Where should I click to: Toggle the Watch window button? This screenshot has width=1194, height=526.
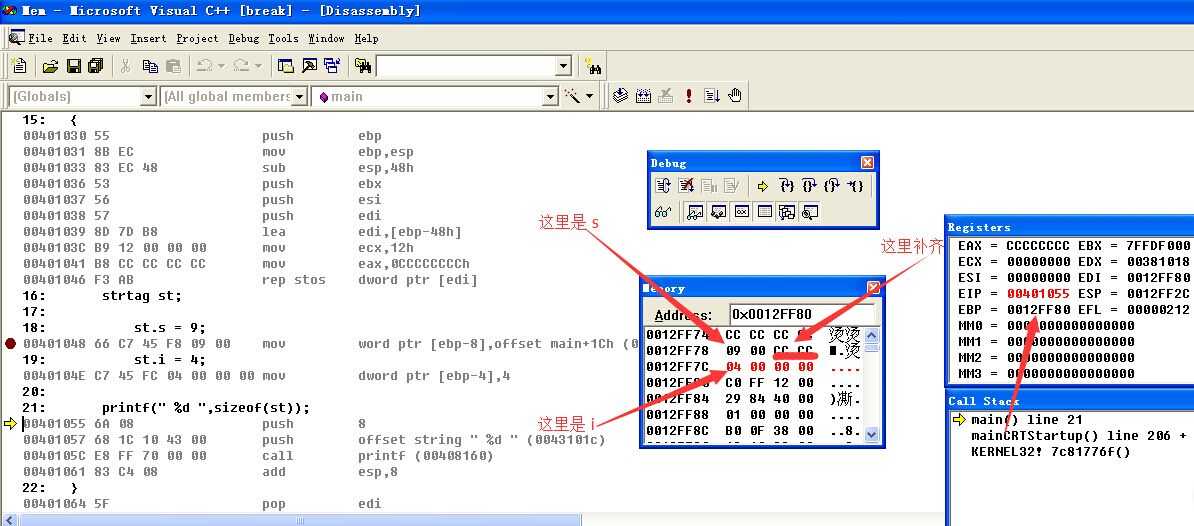pos(694,212)
